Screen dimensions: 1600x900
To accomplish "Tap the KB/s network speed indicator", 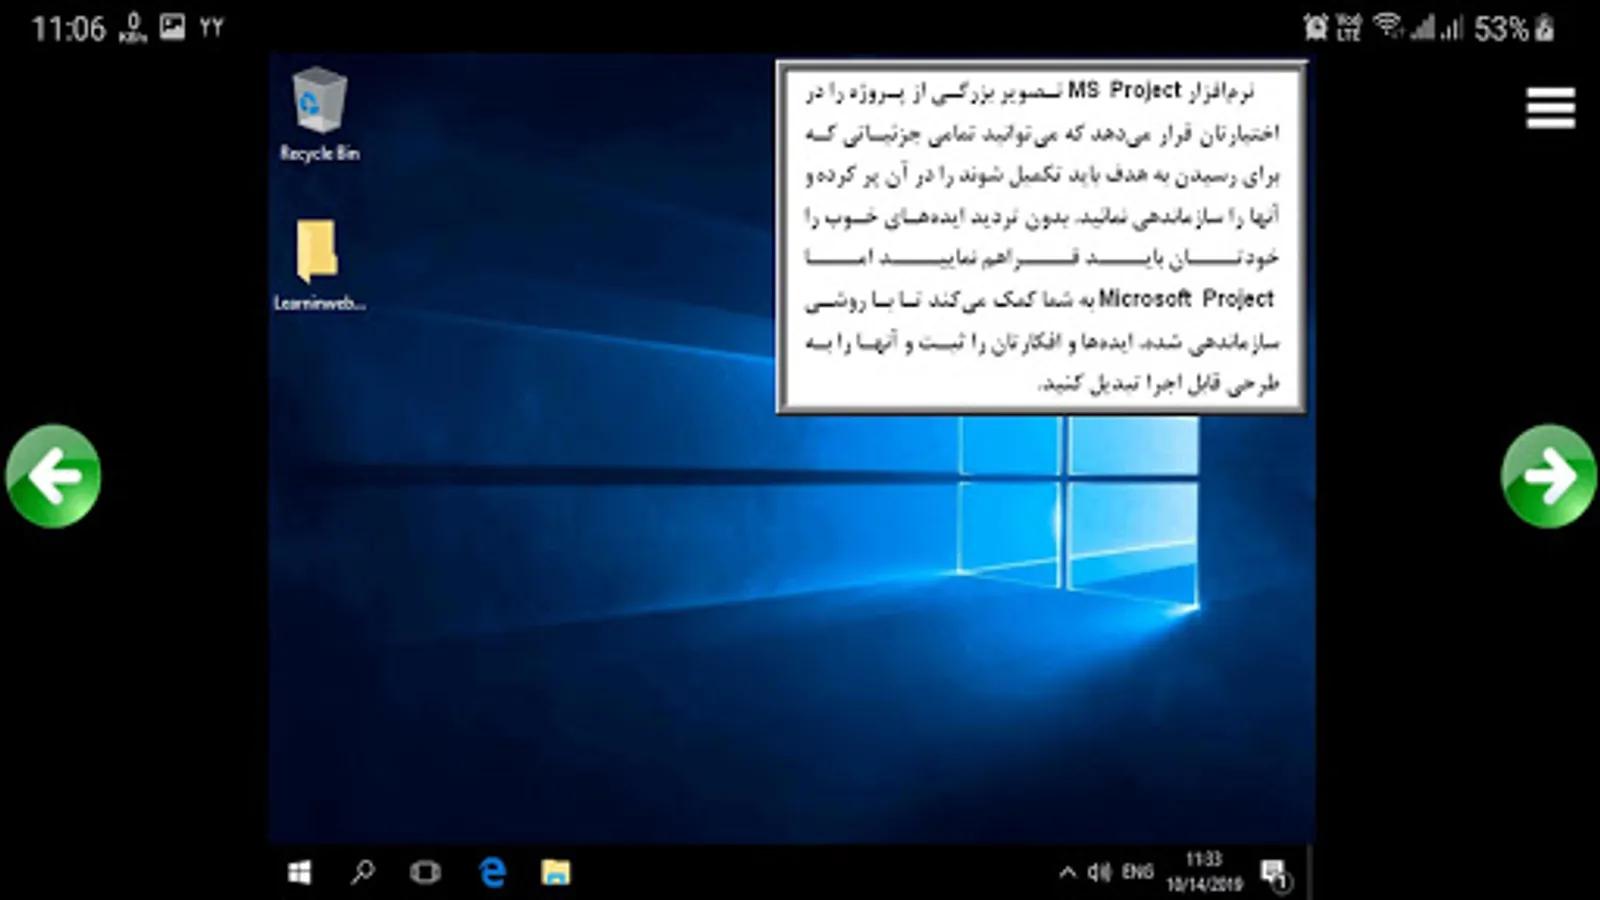I will 132,28.
